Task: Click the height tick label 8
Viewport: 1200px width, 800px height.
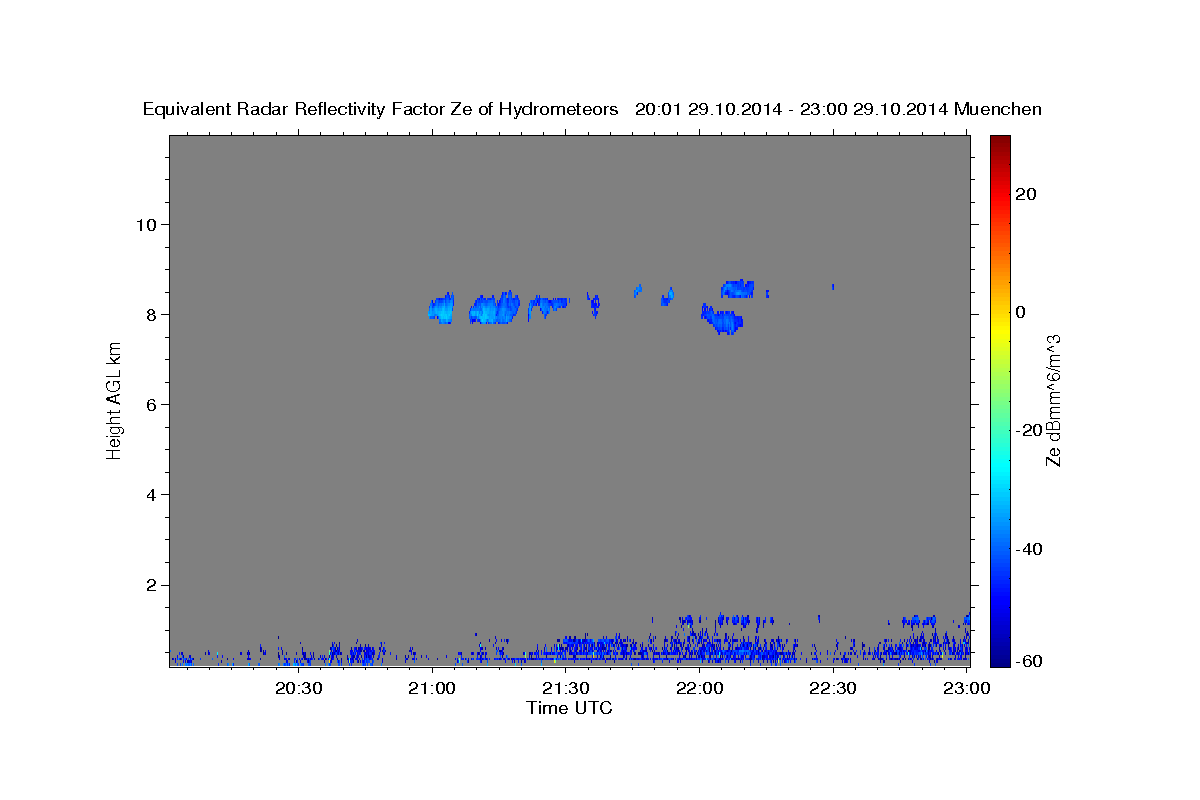Action: point(151,314)
